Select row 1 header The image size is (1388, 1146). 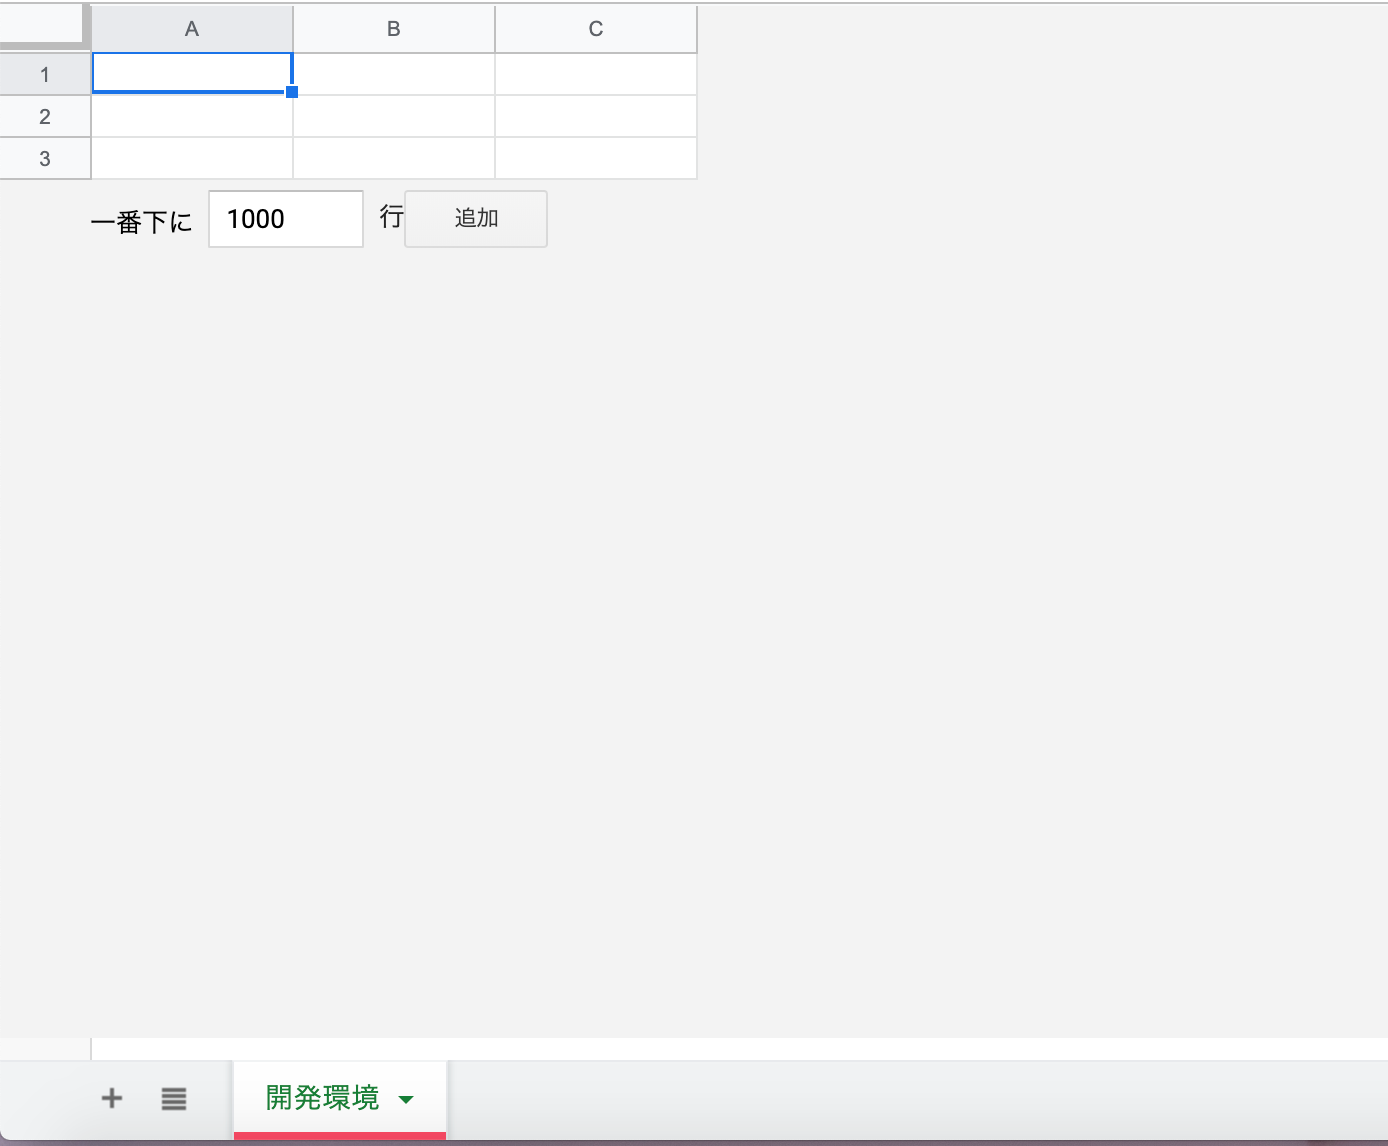(45, 74)
